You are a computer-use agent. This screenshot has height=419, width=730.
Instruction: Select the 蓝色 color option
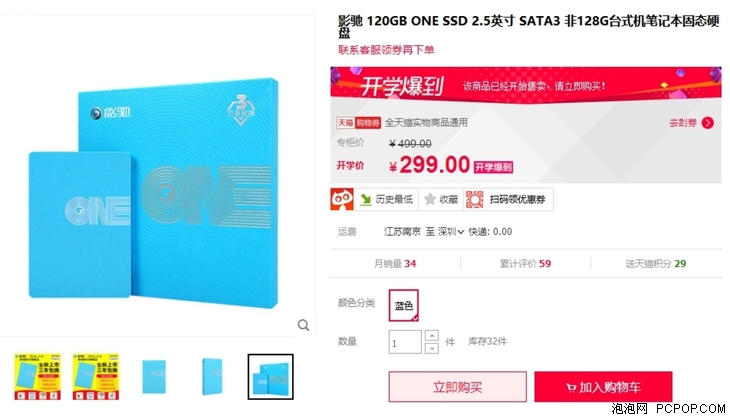click(x=404, y=305)
